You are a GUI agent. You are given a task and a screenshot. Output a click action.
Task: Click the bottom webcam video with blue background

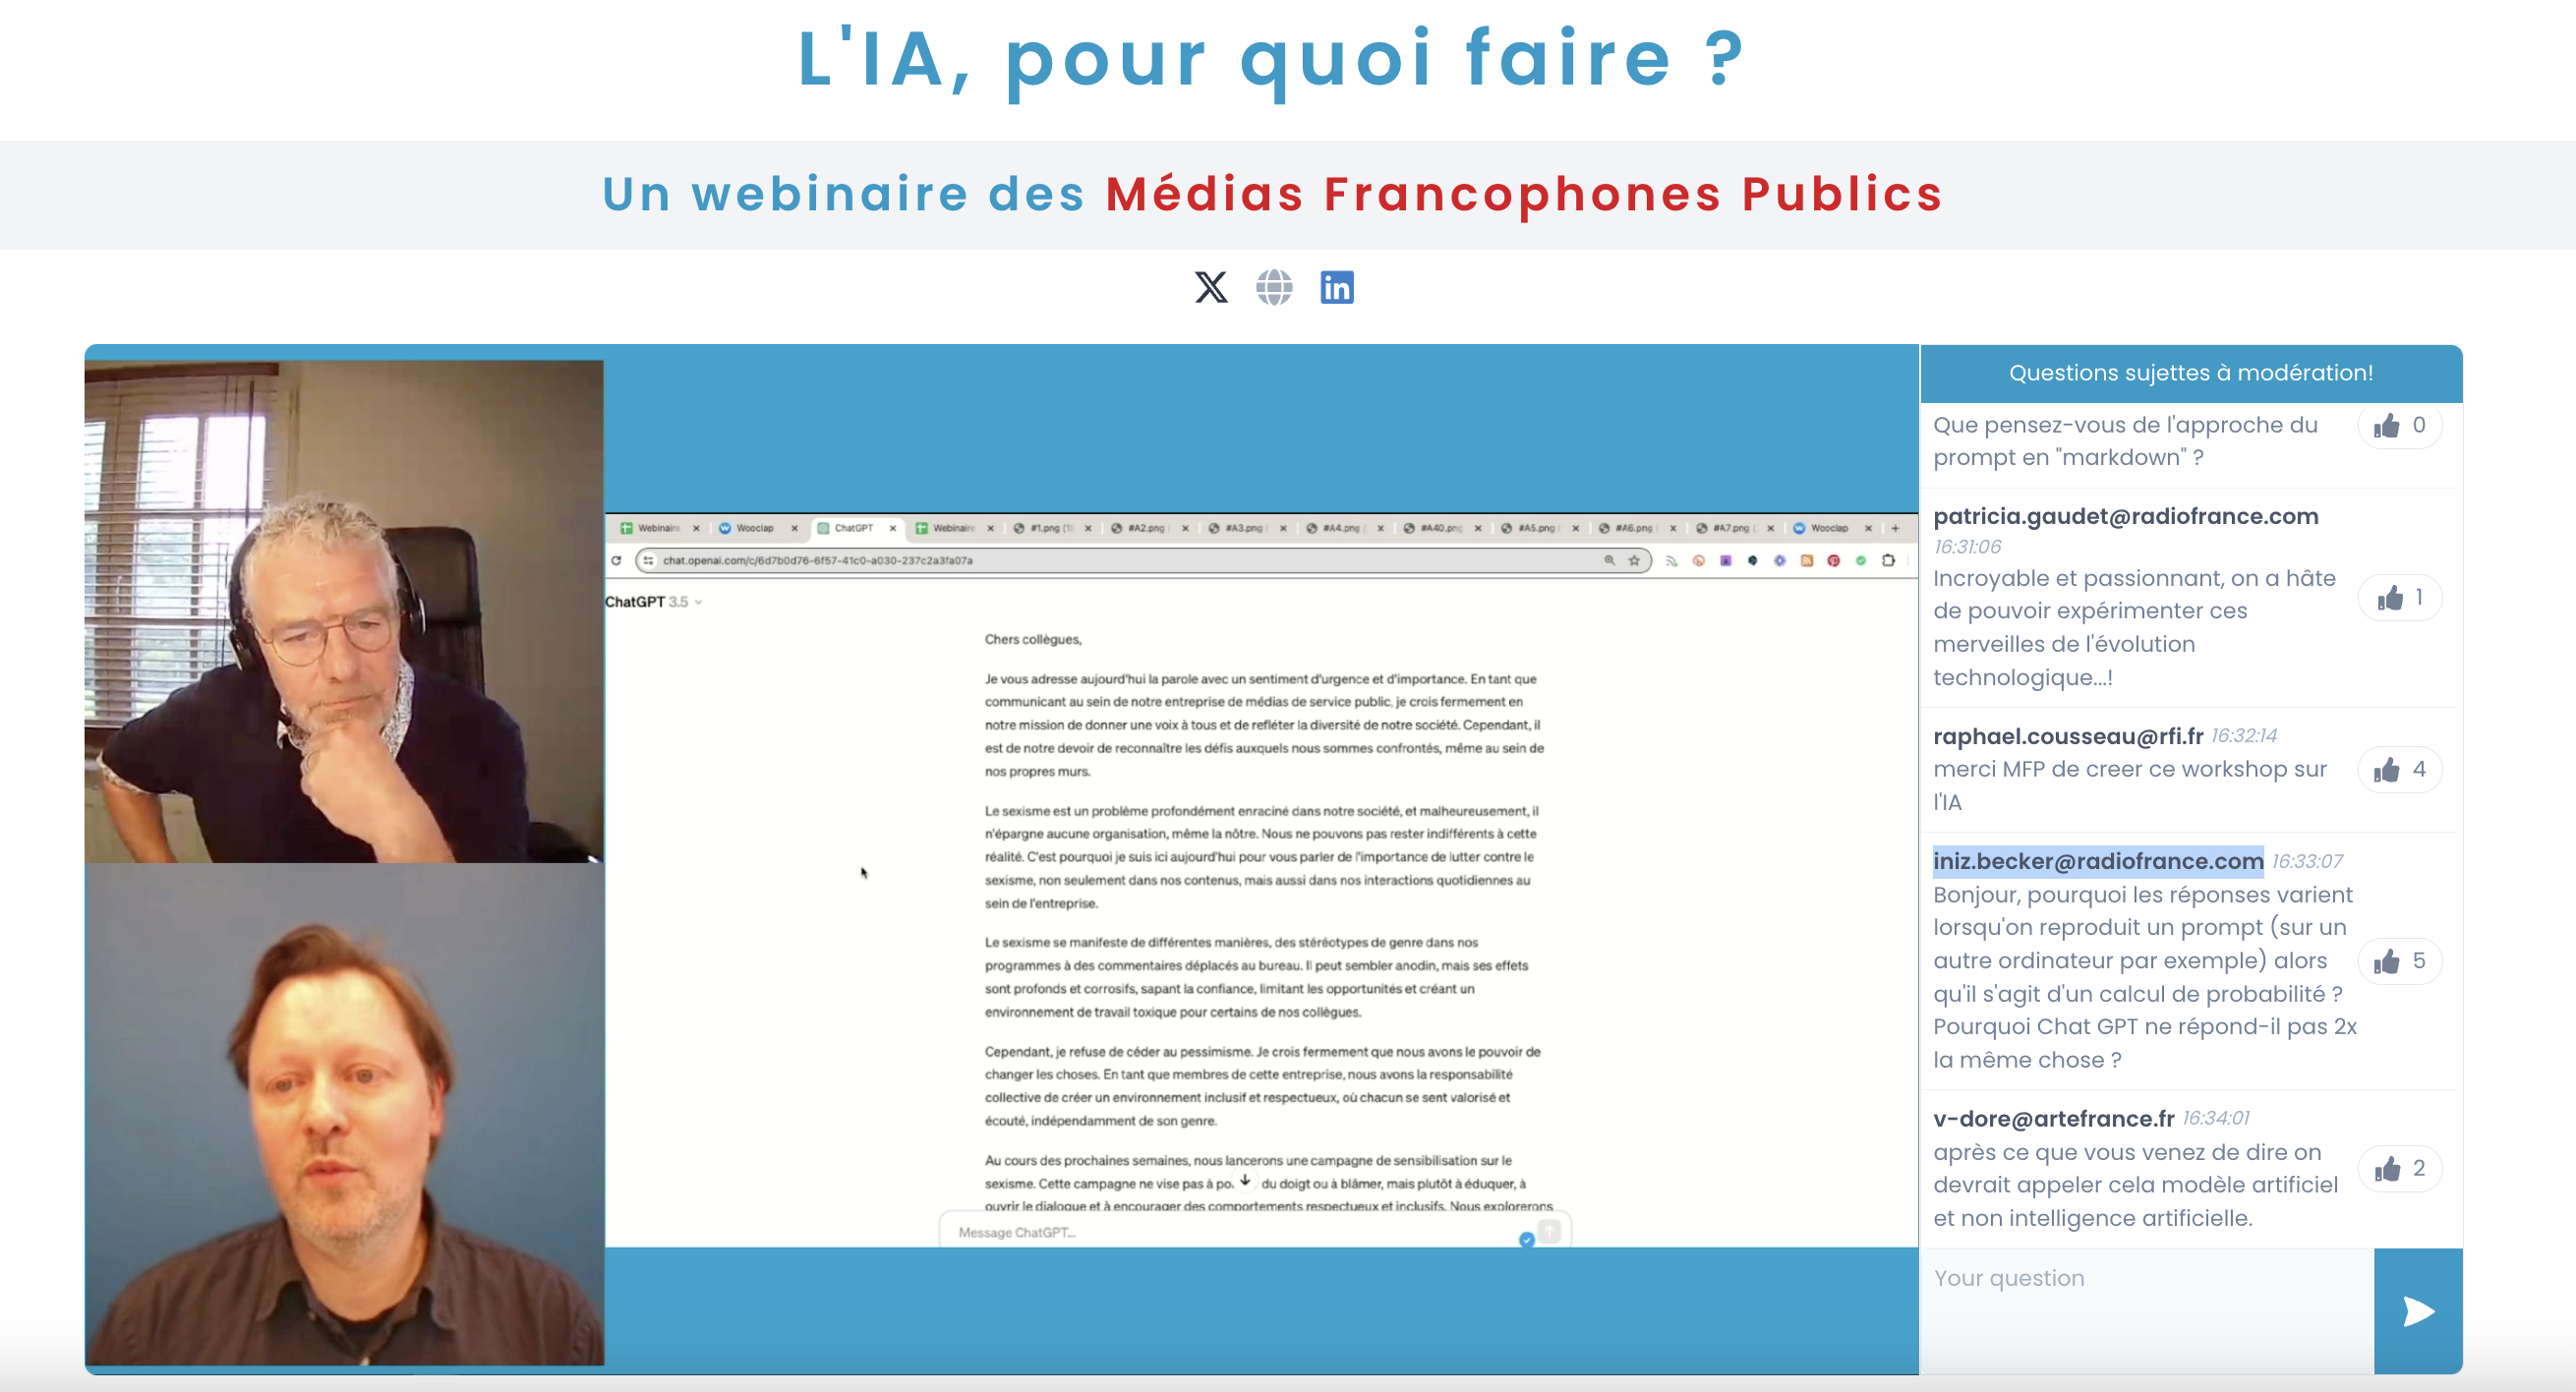tap(344, 1114)
